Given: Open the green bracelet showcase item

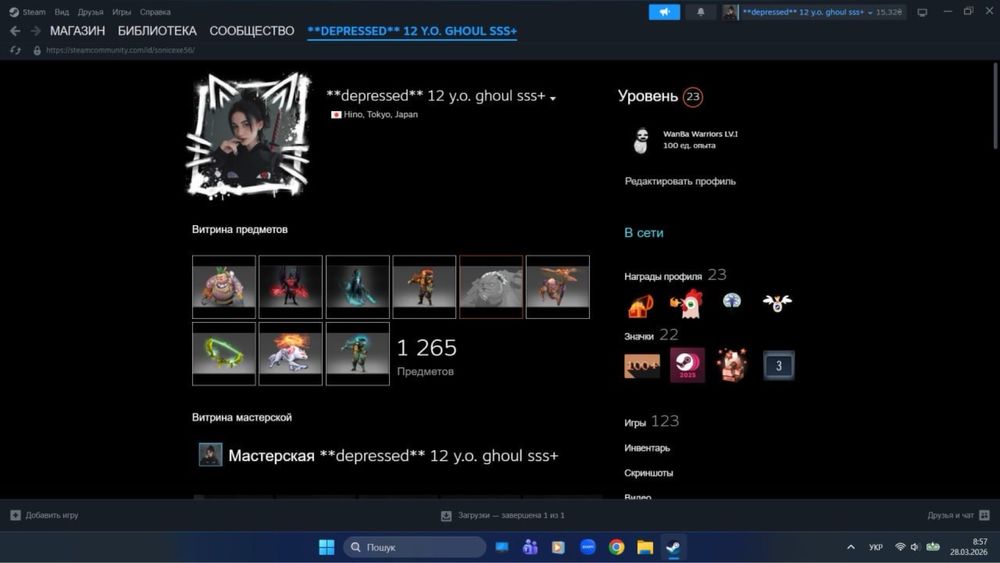Looking at the screenshot, I should (224, 354).
